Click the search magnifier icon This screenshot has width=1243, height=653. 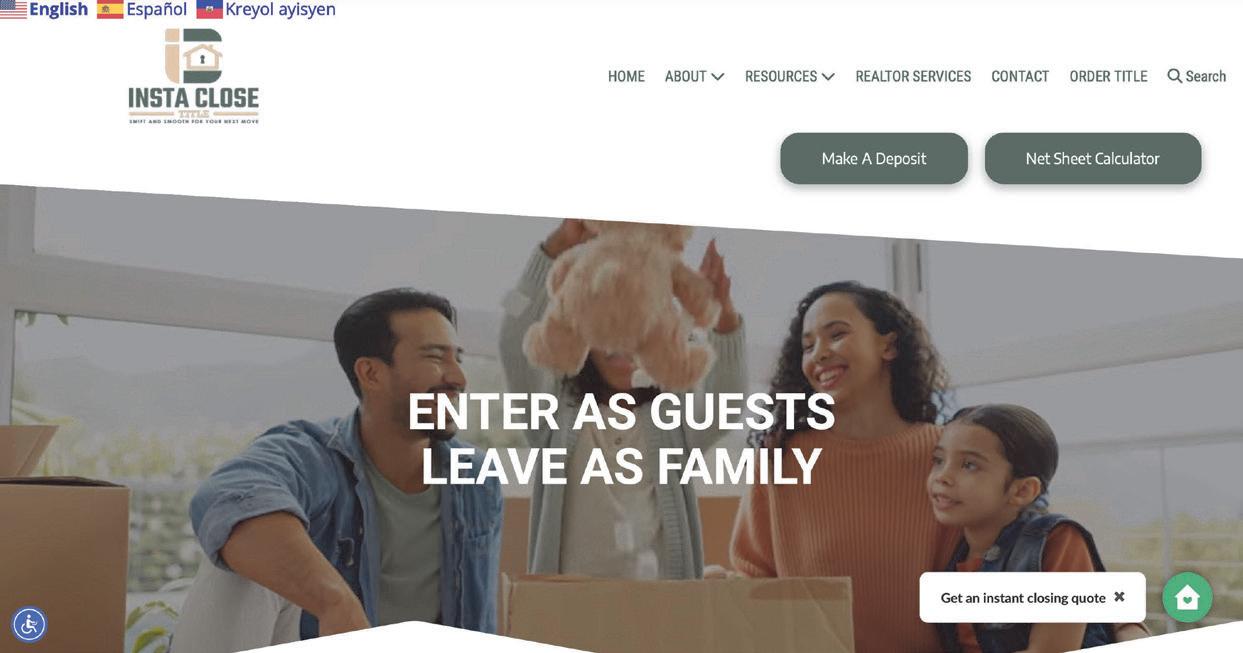tap(1175, 76)
